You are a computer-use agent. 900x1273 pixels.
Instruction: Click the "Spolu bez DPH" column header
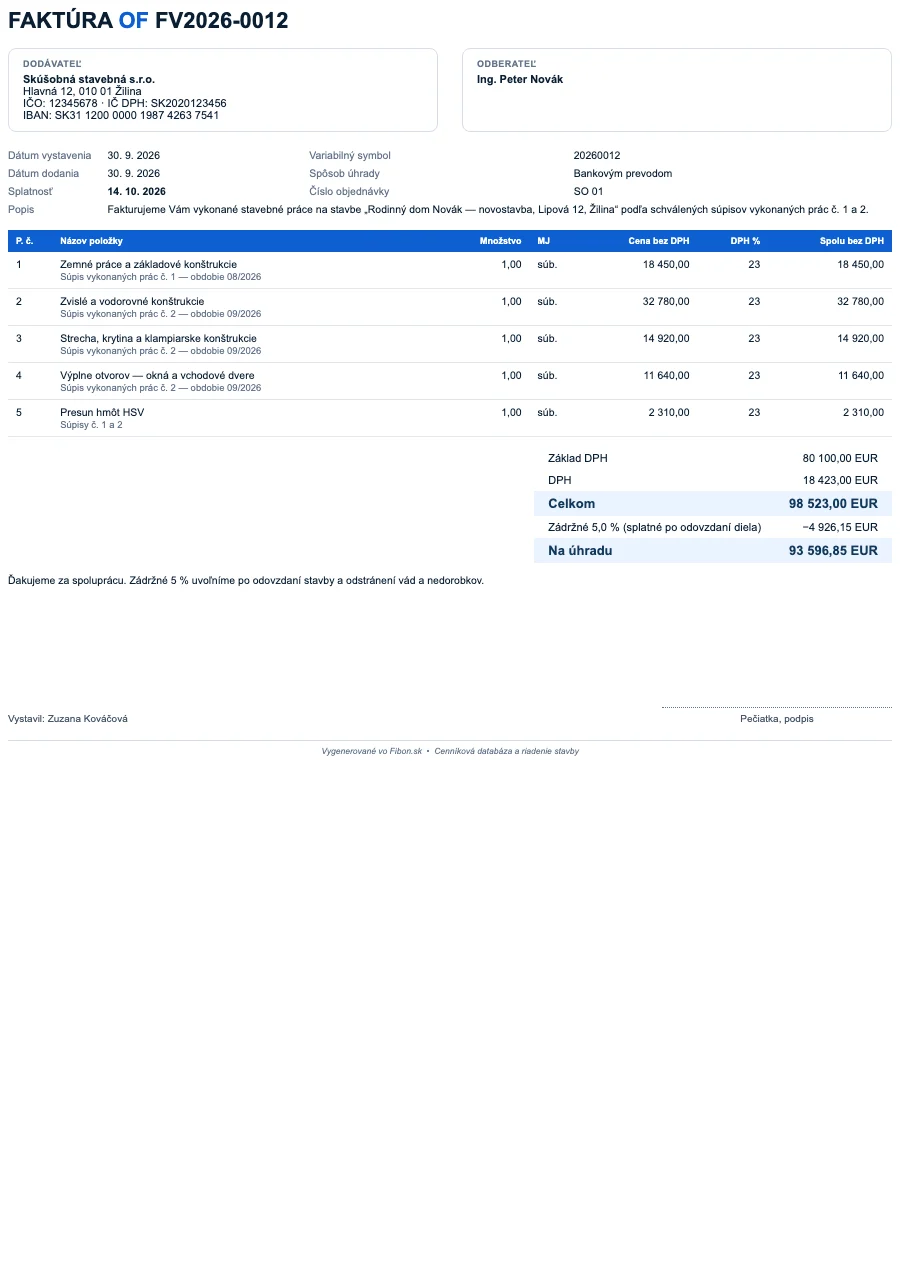(x=852, y=241)
